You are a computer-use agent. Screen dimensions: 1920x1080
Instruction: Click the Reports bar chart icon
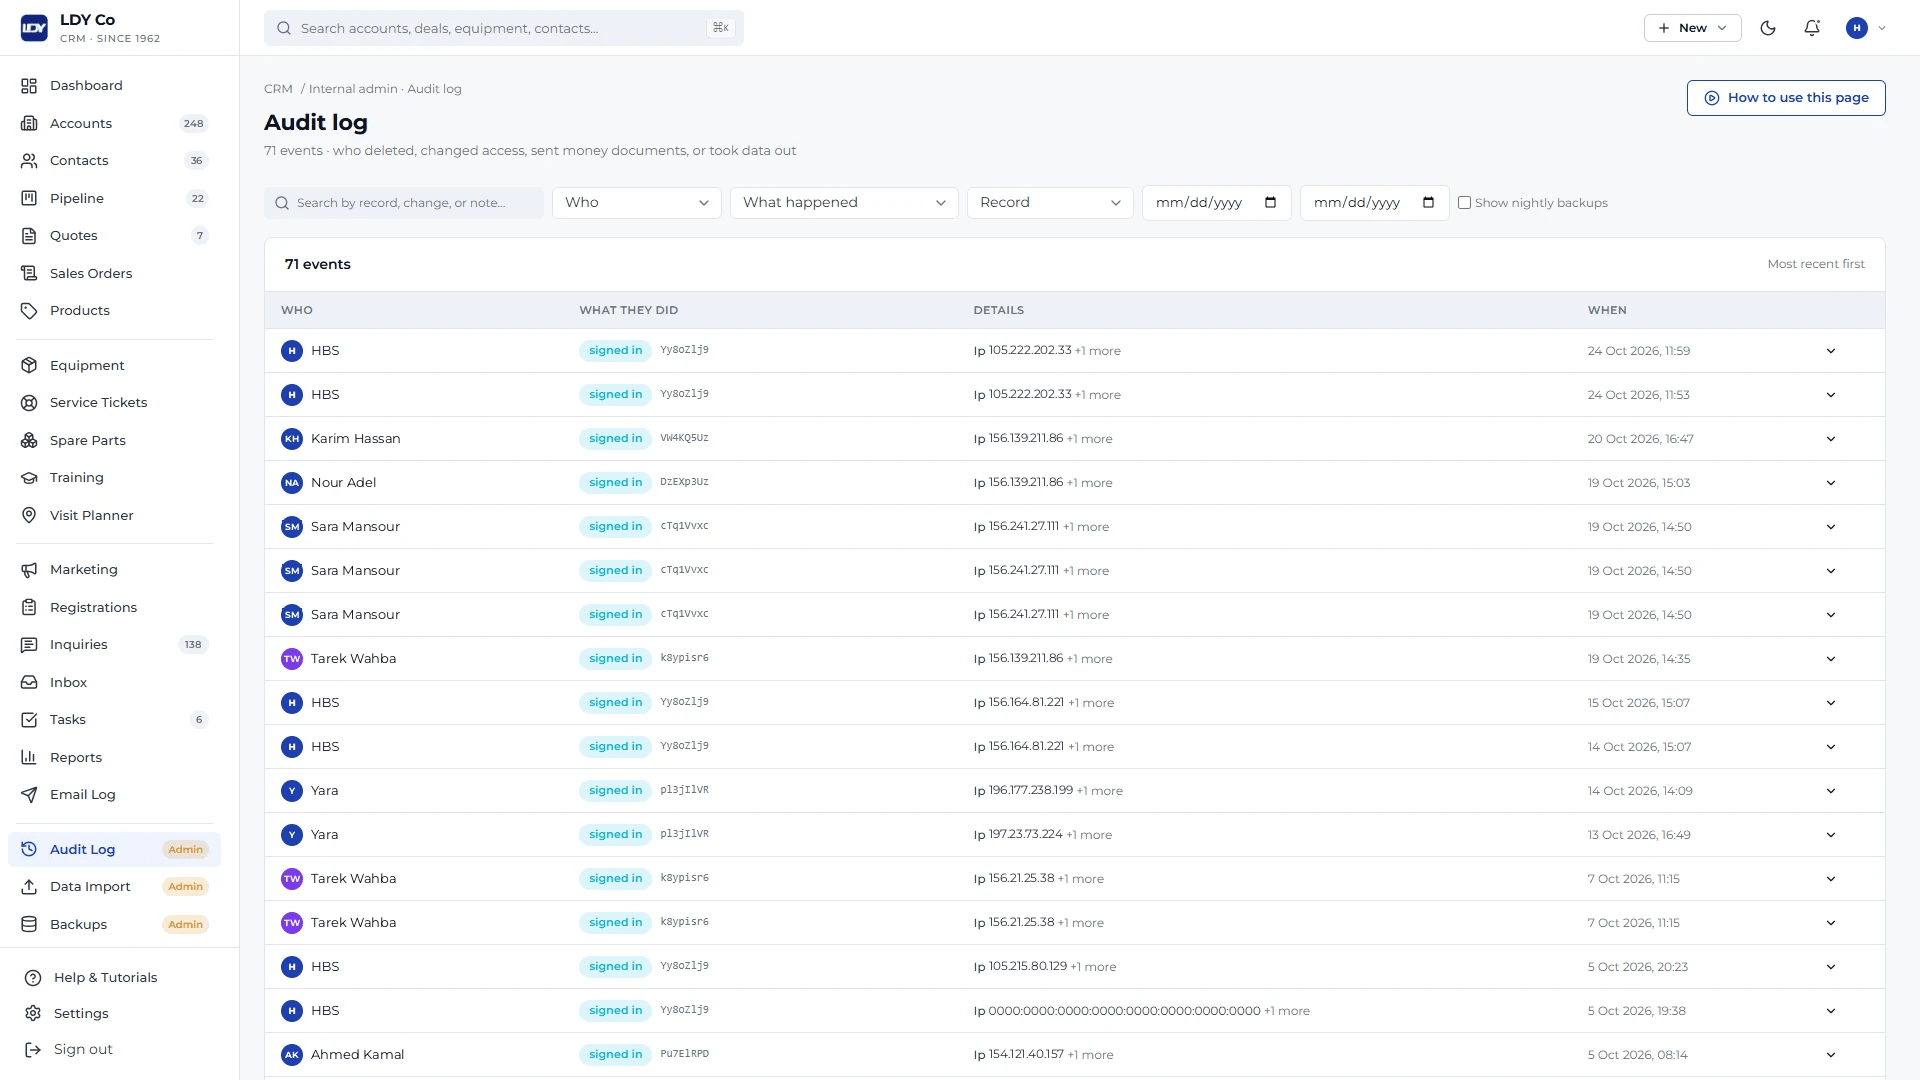point(29,757)
